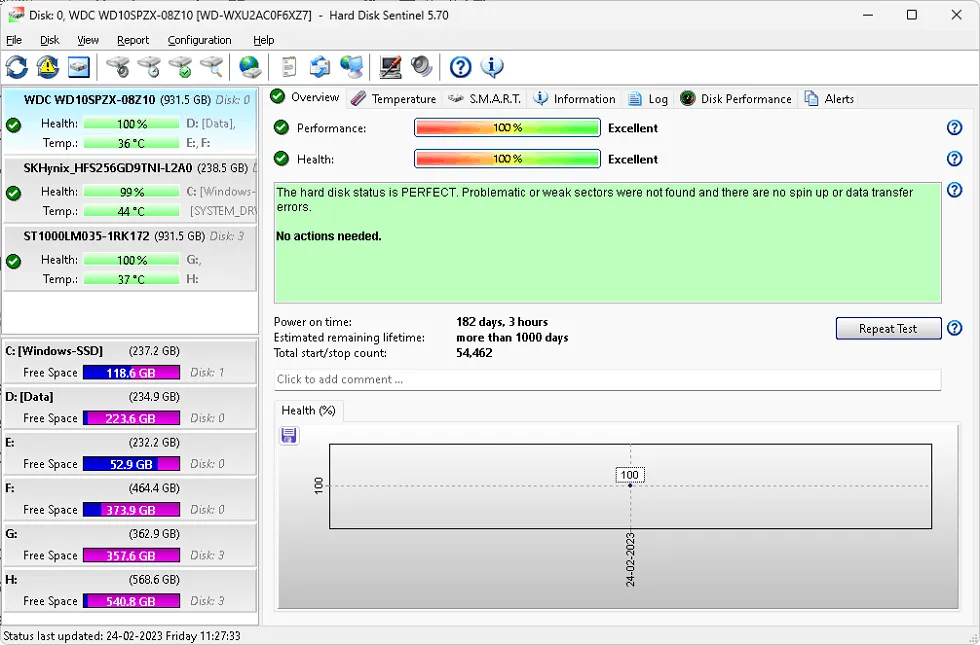Click the Refresh disk status toolbar icon
This screenshot has height=645, width=980.
[17, 67]
